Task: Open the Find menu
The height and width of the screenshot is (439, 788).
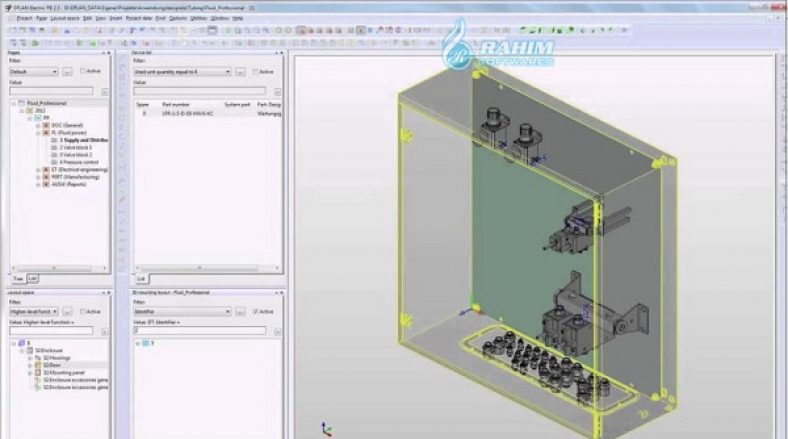Action: click(160, 18)
